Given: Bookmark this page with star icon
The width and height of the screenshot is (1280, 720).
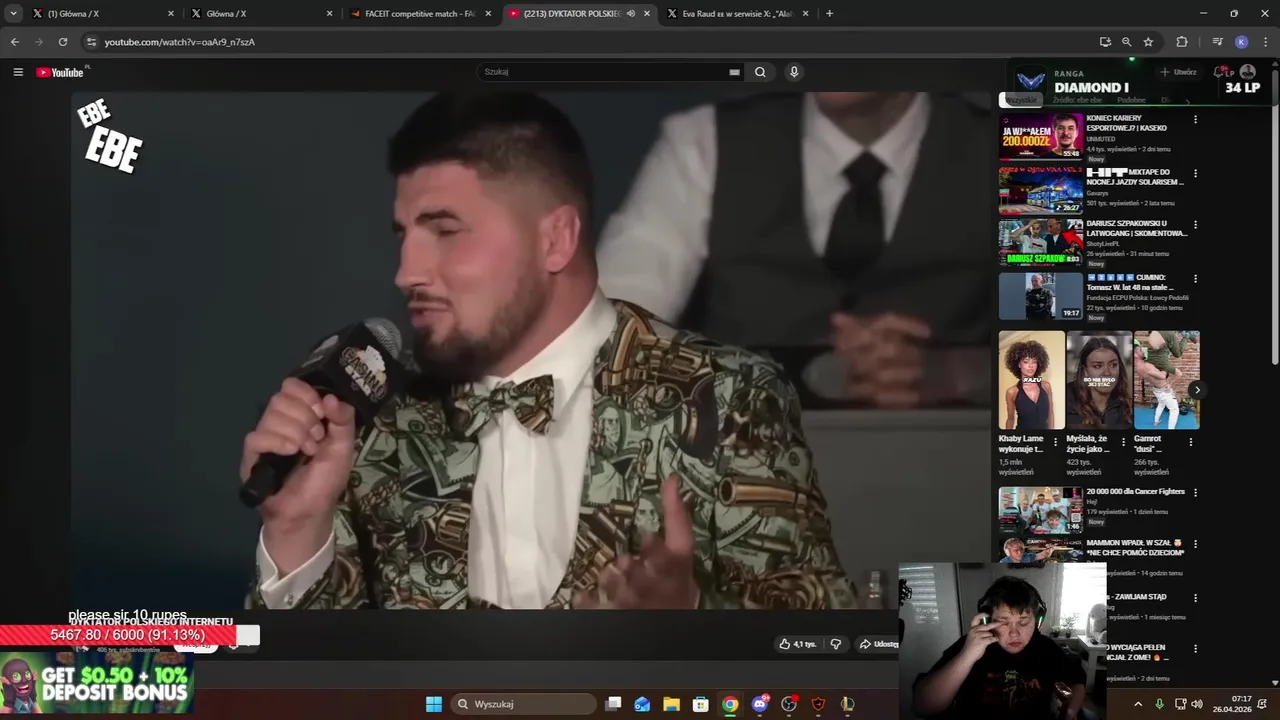Looking at the screenshot, I should pyautogui.click(x=1148, y=42).
